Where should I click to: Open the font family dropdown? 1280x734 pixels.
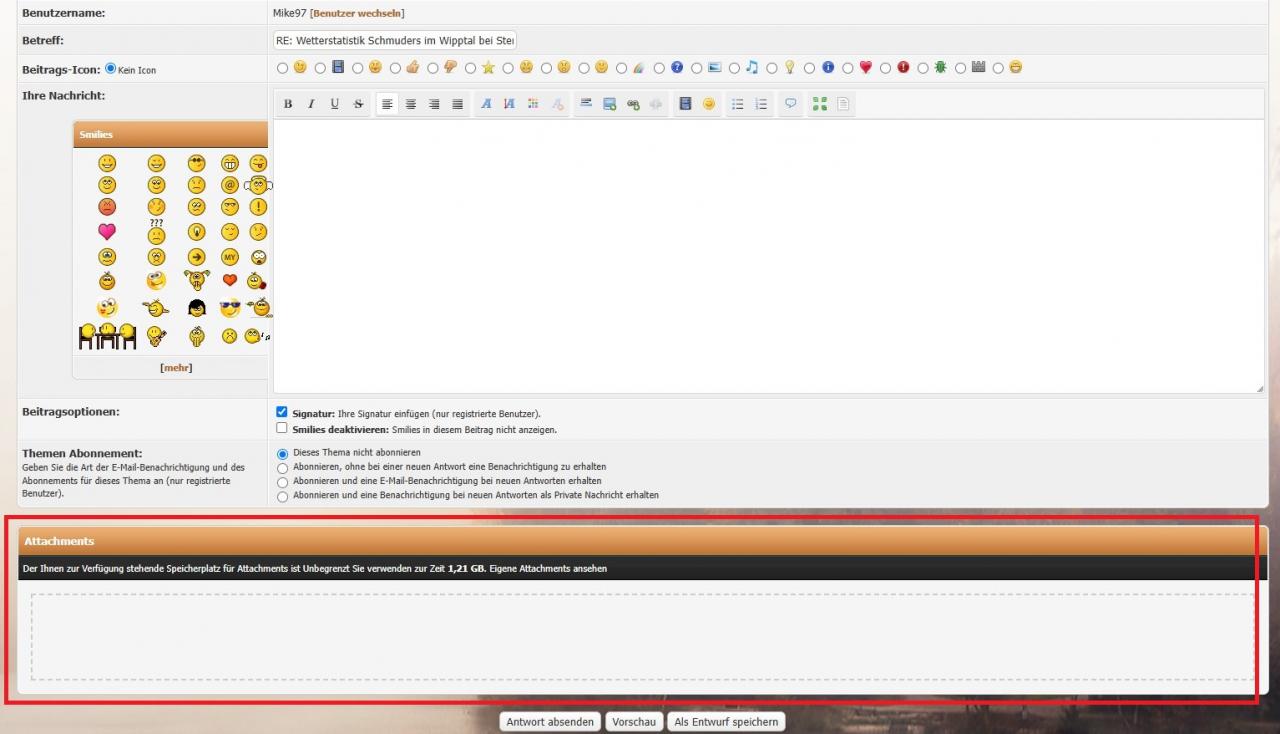pyautogui.click(x=486, y=104)
